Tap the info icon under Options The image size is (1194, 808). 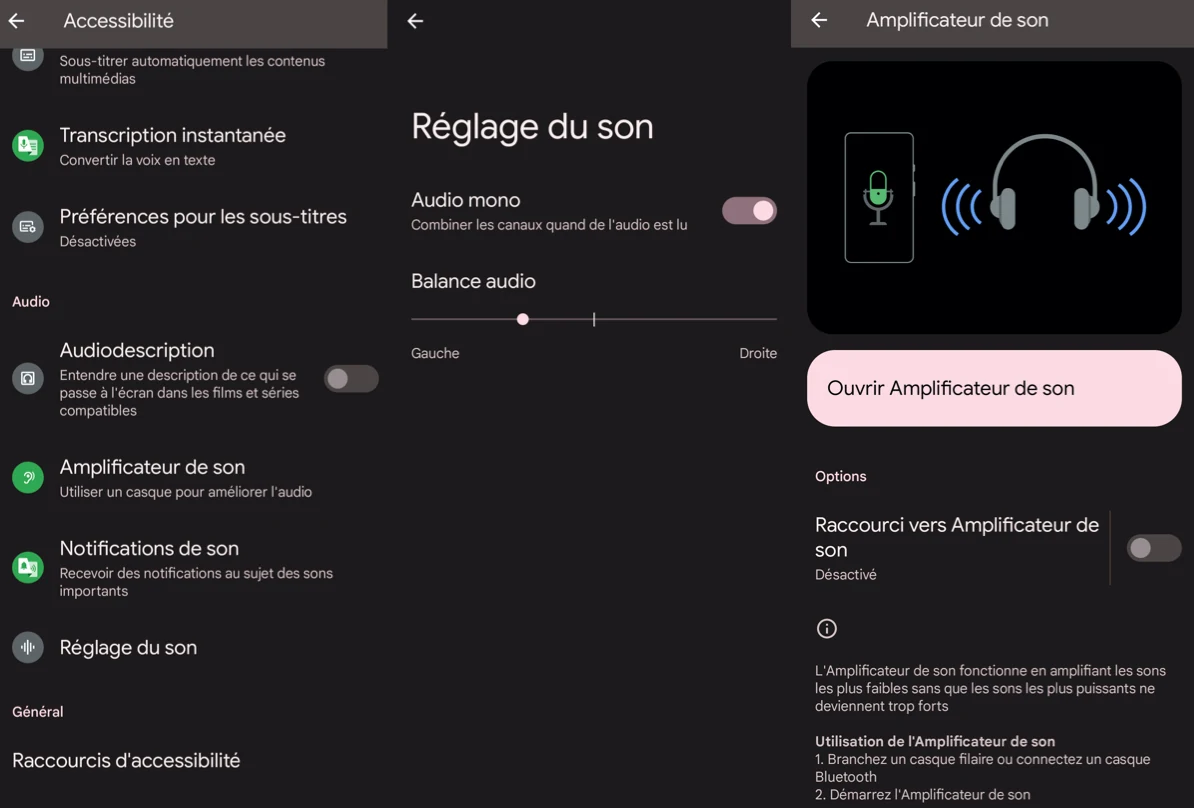(826, 628)
